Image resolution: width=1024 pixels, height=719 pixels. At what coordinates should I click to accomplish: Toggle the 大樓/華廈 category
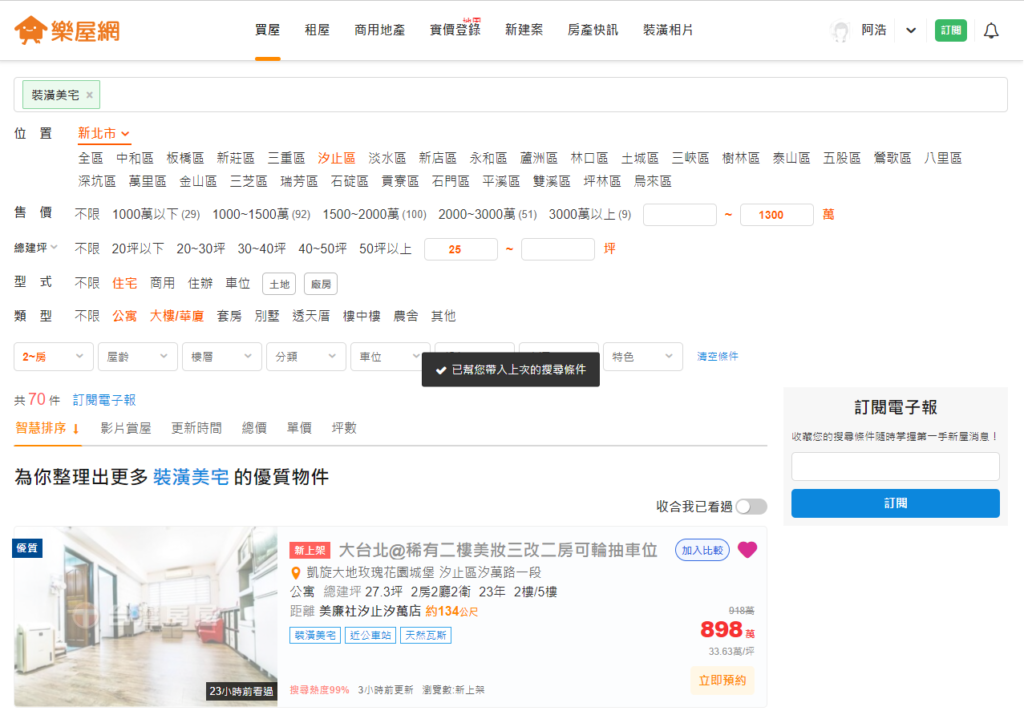point(177,317)
